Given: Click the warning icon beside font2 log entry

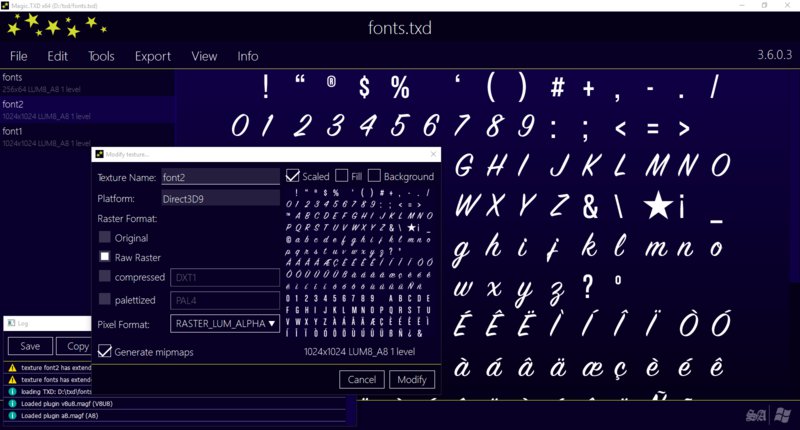Looking at the screenshot, I should 12,367.
